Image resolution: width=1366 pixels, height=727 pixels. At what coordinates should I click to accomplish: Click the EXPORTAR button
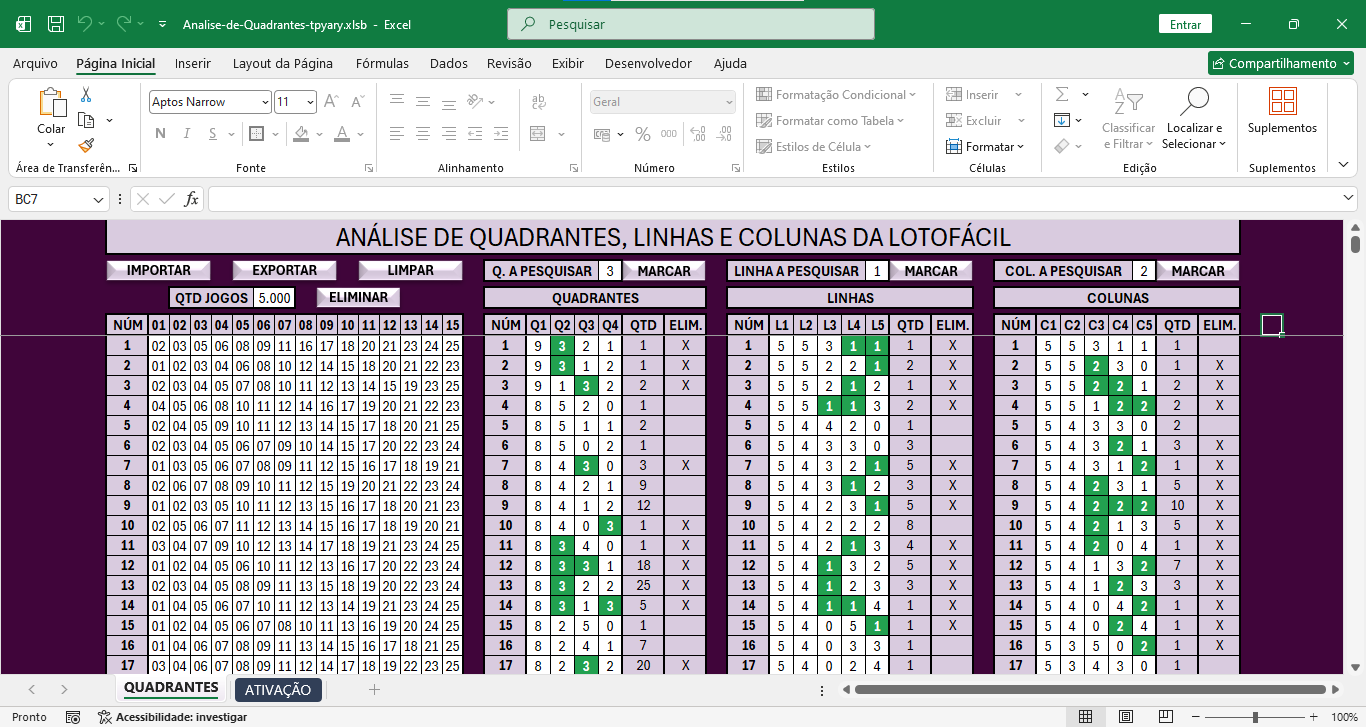[x=285, y=270]
